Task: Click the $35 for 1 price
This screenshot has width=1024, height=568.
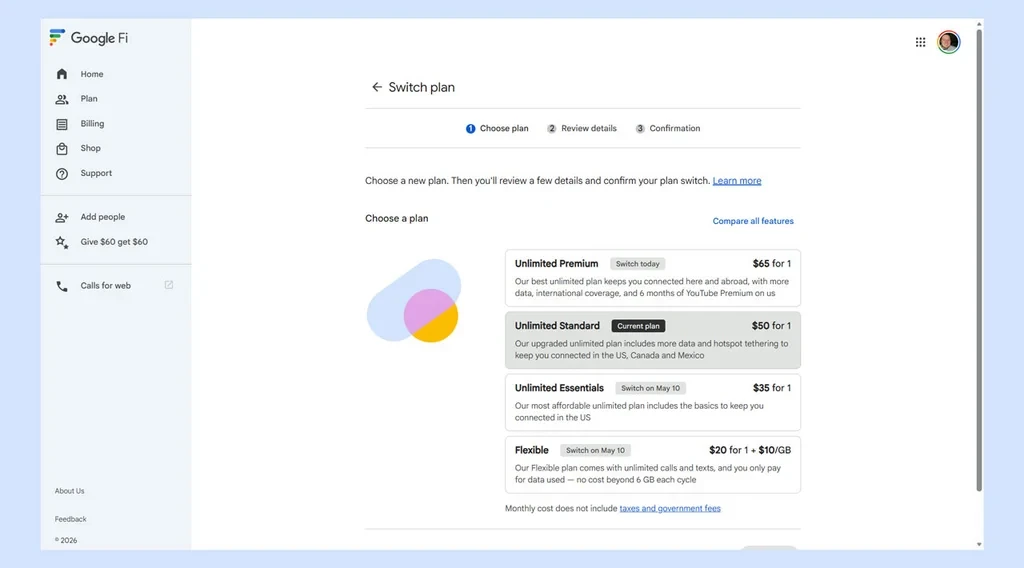Action: [x=771, y=388]
